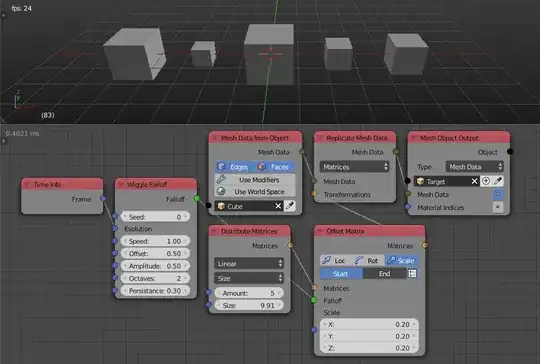Click the Cube object field
The width and height of the screenshot is (540, 364).
[x=249, y=206]
